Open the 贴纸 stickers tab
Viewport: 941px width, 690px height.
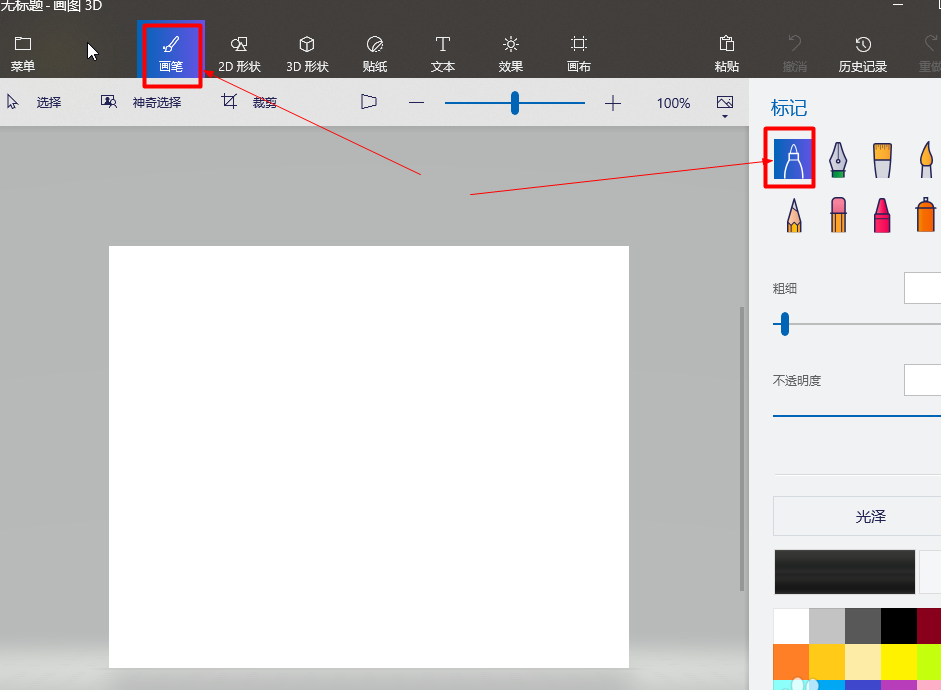[x=375, y=54]
